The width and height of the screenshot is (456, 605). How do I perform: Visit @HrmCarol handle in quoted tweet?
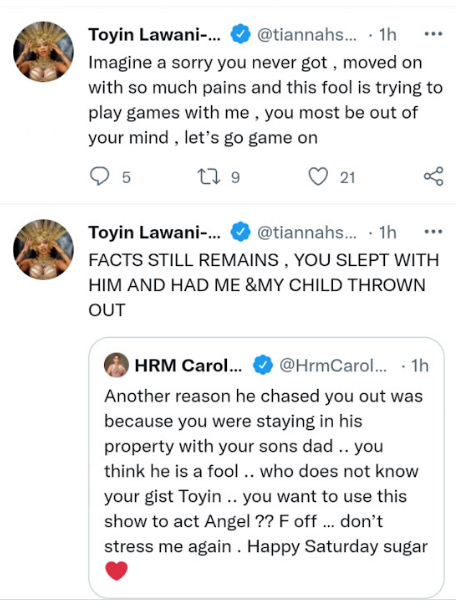(333, 365)
